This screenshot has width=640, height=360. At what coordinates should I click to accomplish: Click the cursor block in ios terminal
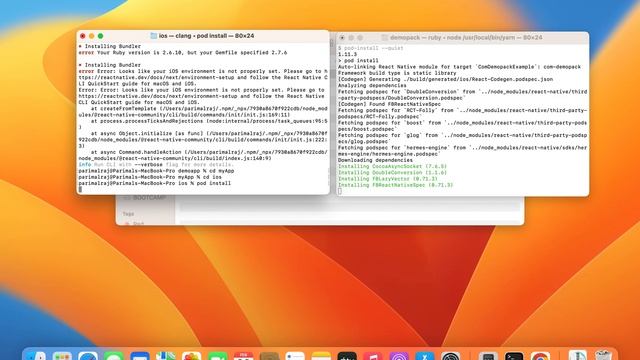(x=80, y=189)
